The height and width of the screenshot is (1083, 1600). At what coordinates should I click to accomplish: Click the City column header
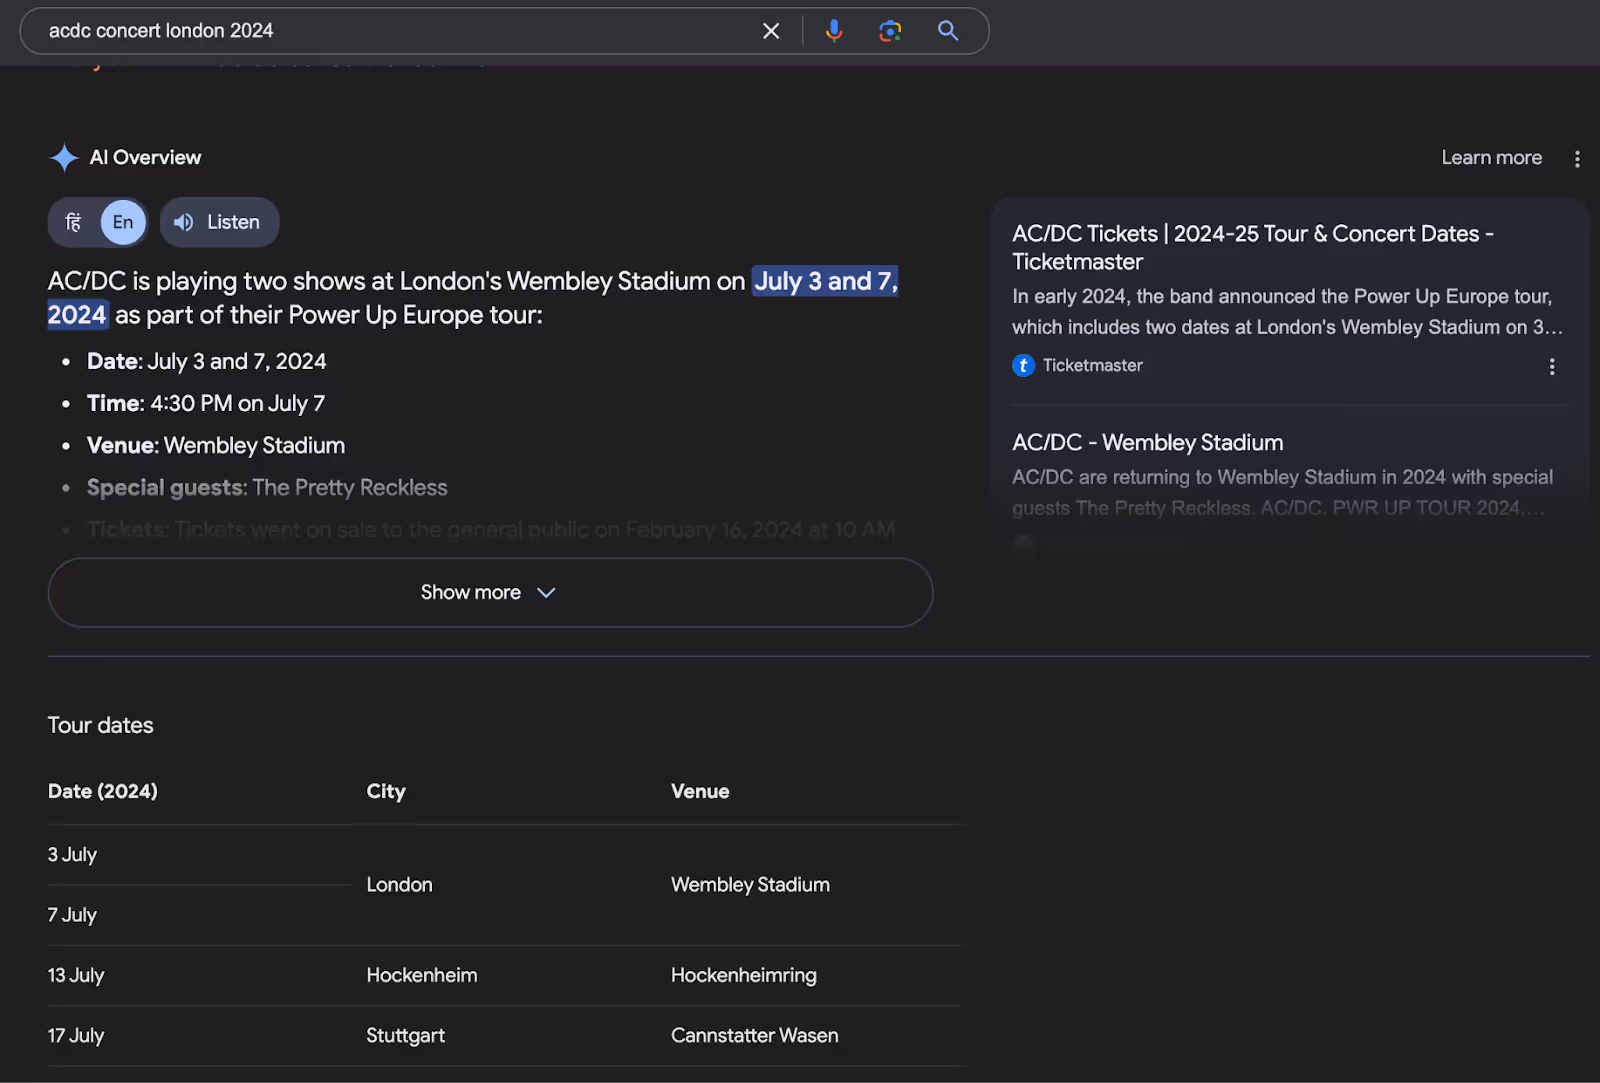coord(386,791)
